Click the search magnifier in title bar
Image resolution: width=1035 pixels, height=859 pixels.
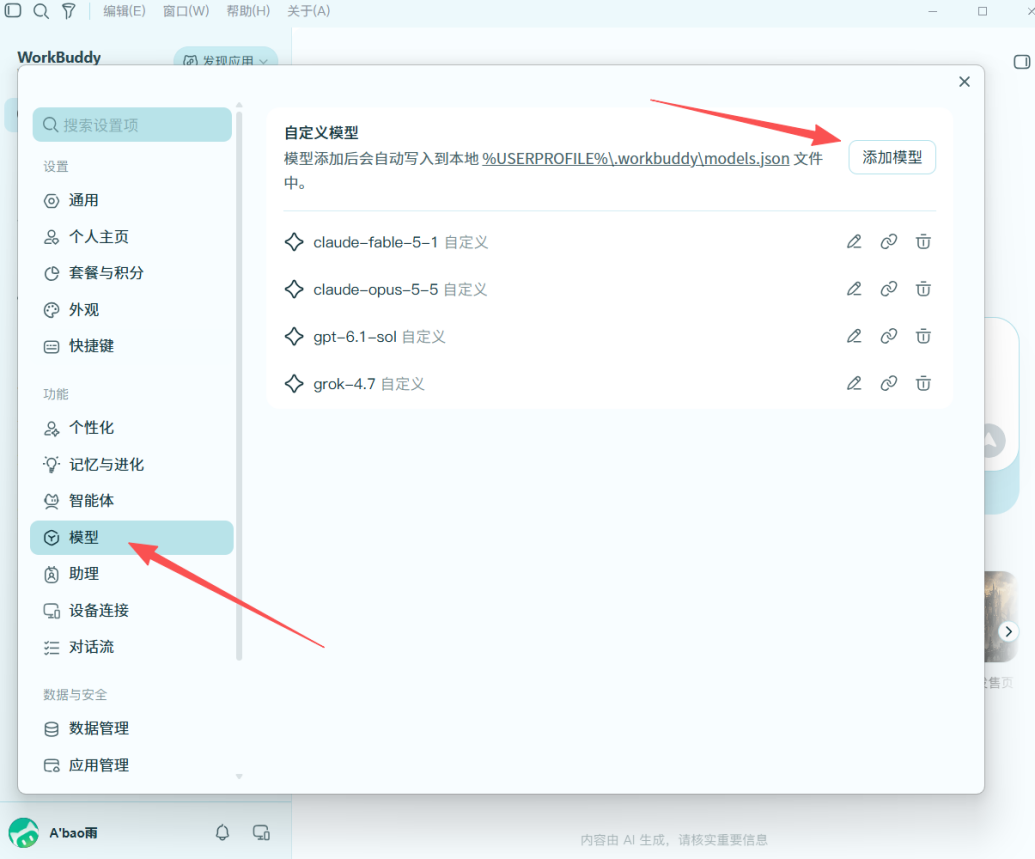pos(41,11)
